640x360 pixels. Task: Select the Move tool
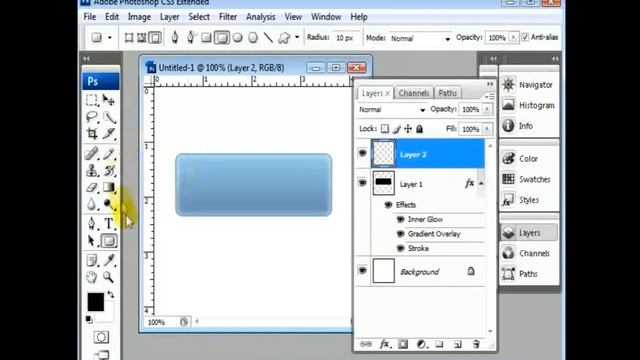click(x=109, y=100)
